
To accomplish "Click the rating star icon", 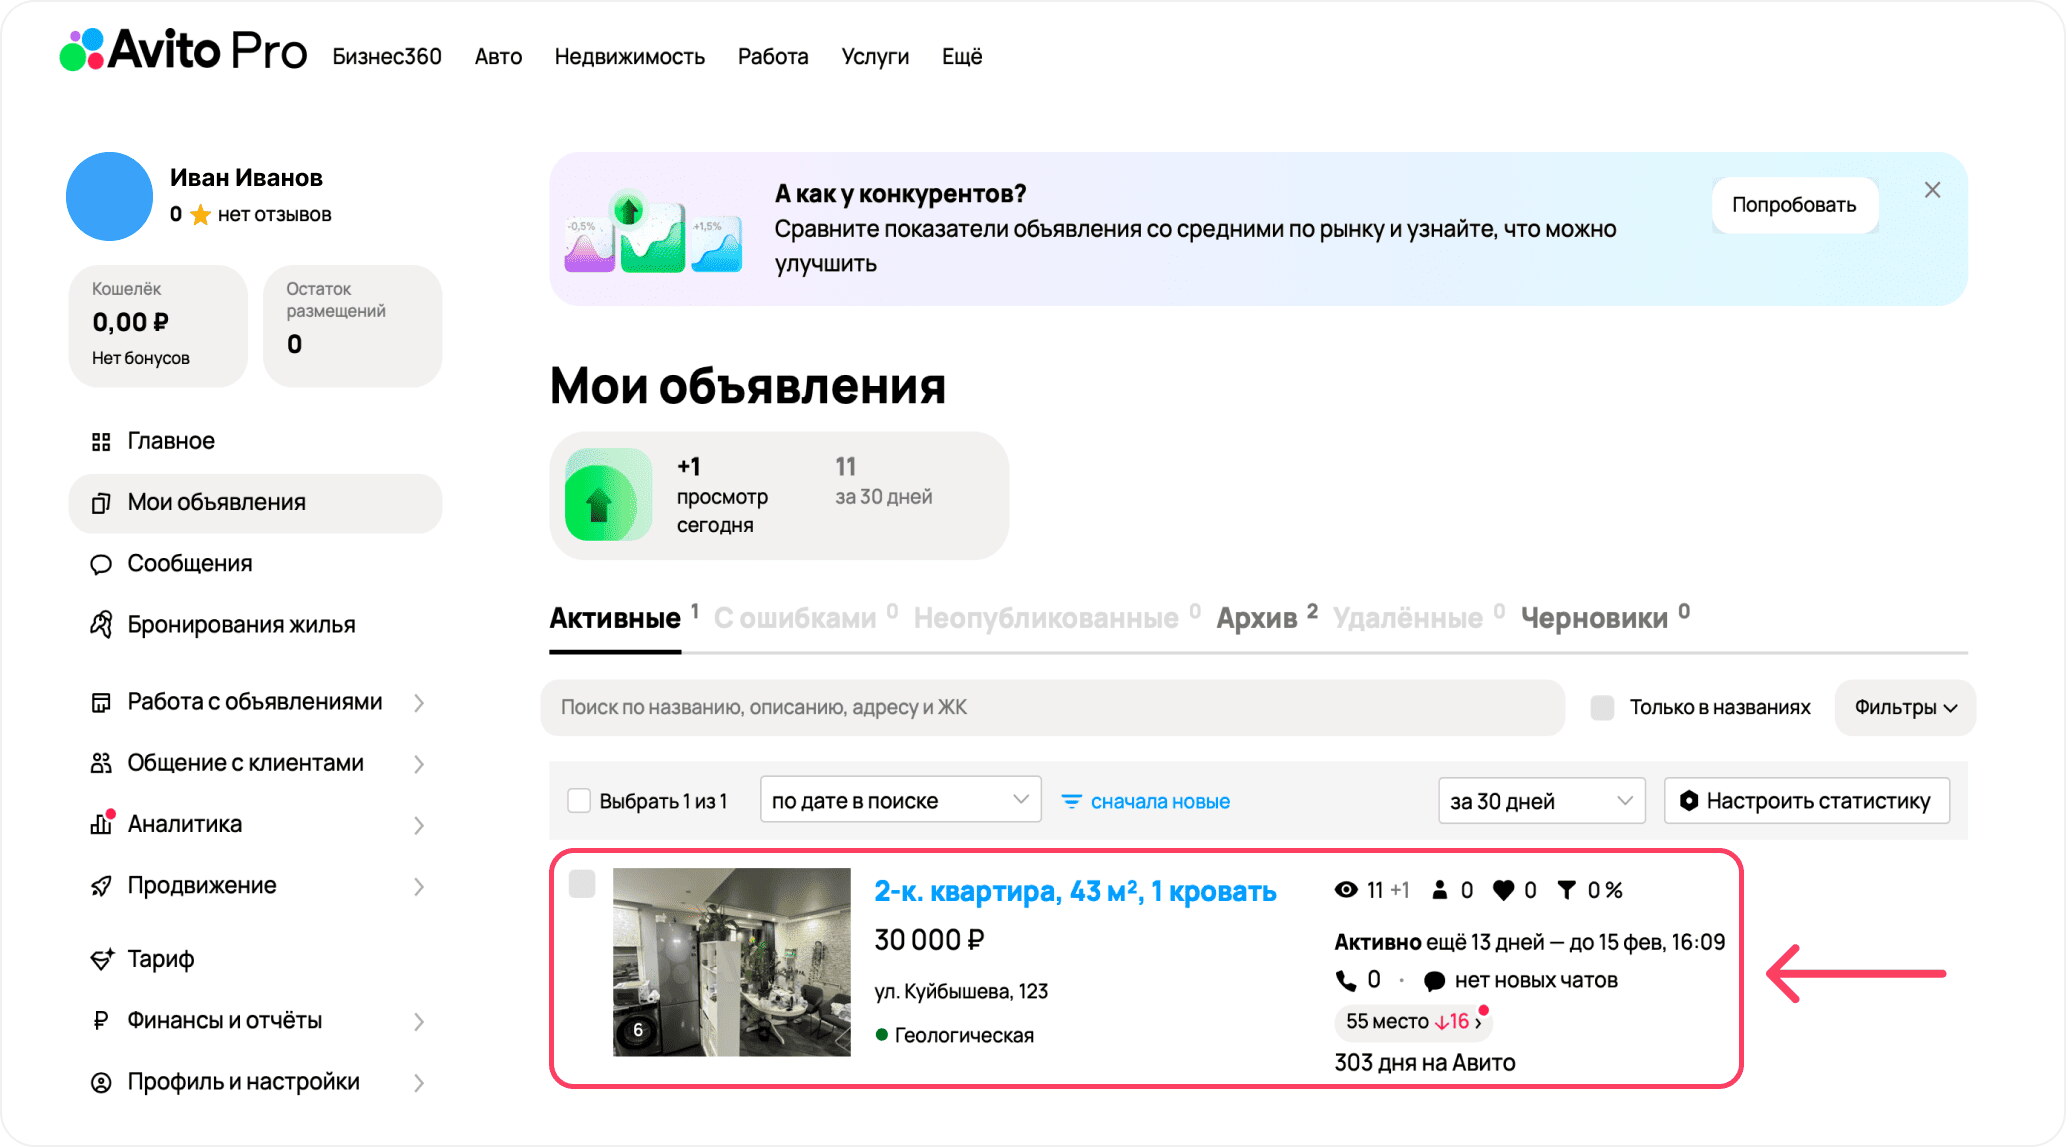I will pyautogui.click(x=200, y=215).
